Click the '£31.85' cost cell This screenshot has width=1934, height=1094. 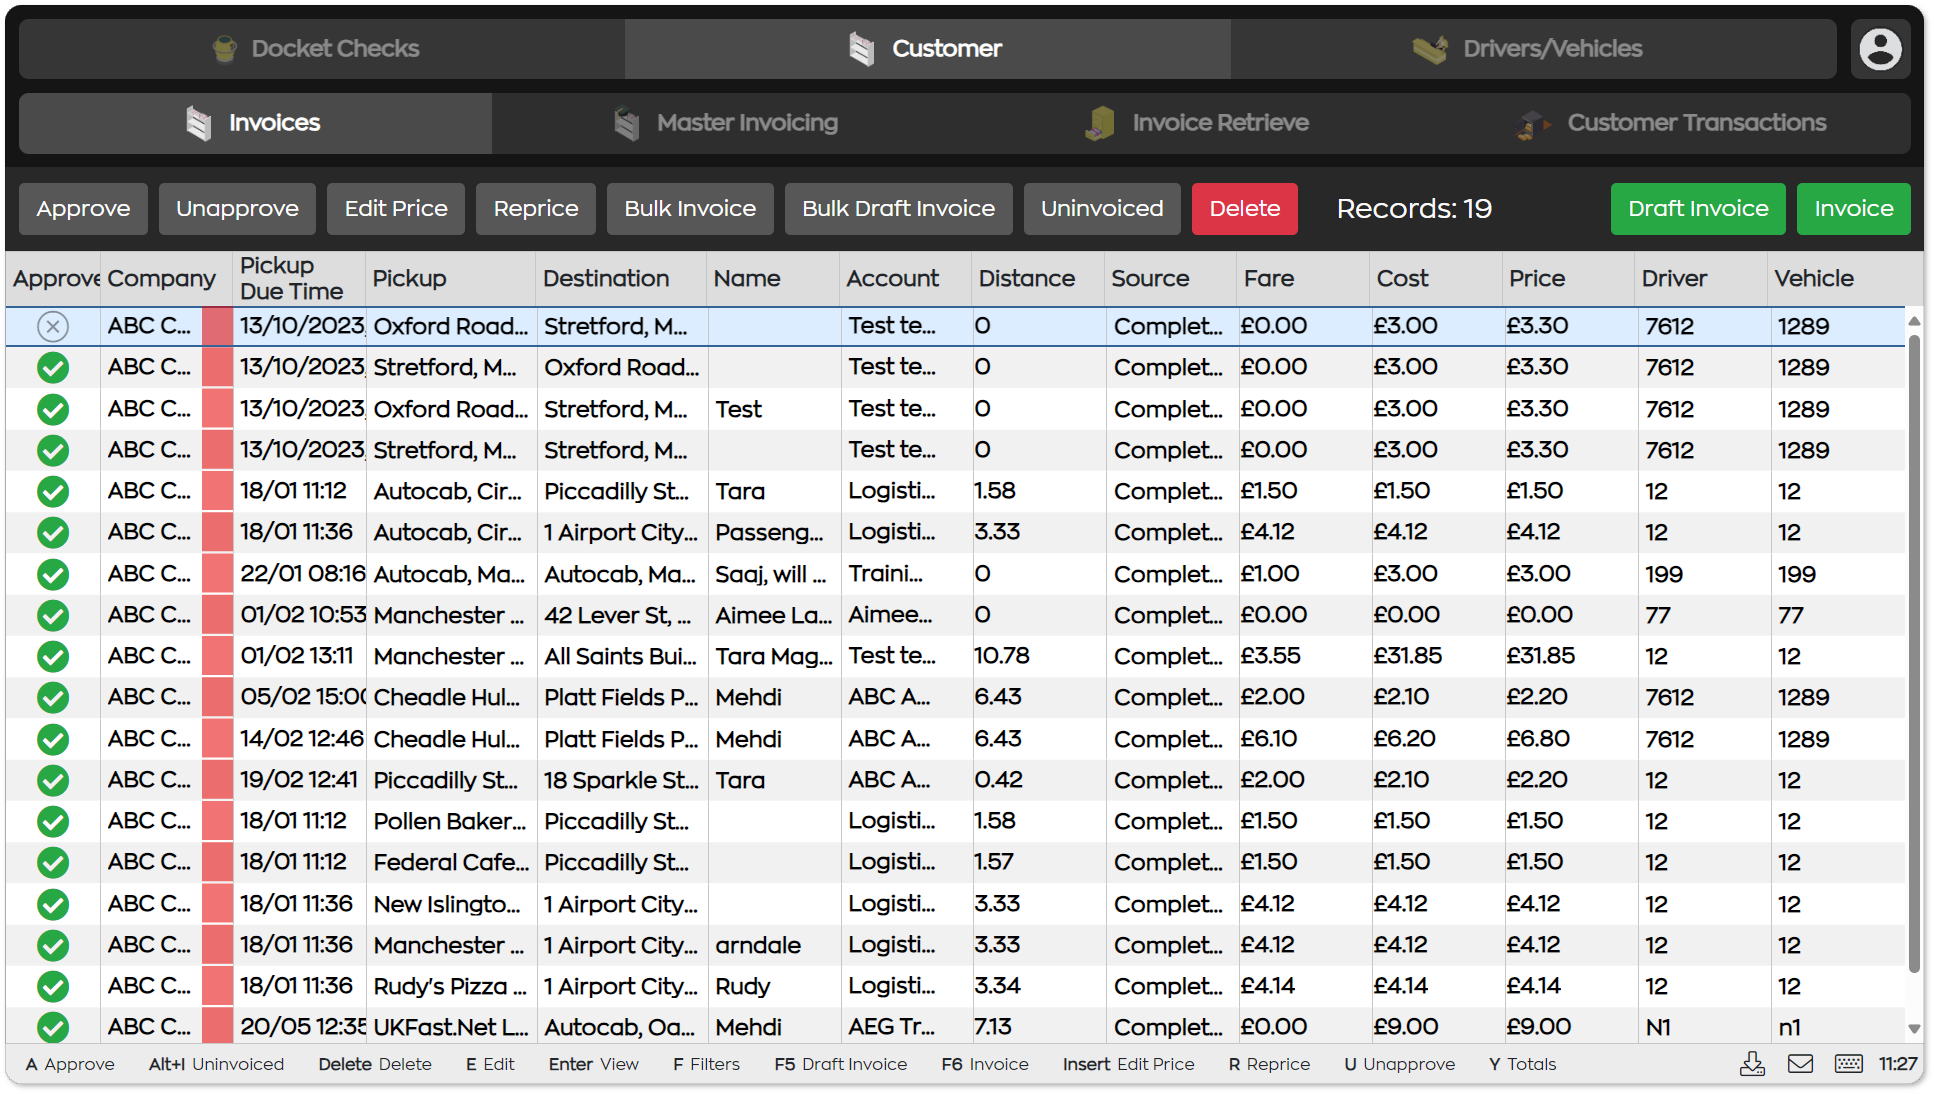[1436, 656]
